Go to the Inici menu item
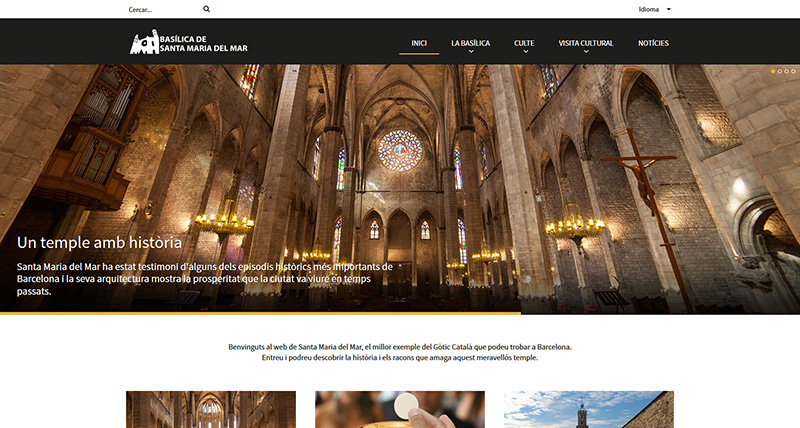 click(419, 43)
